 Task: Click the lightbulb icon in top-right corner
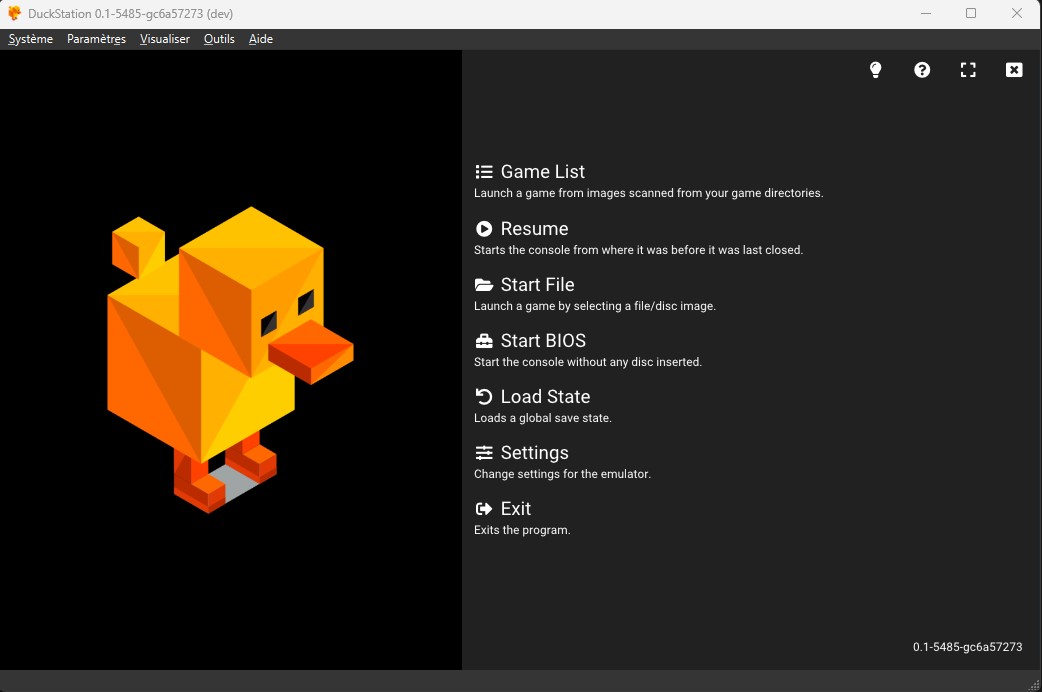[876, 70]
